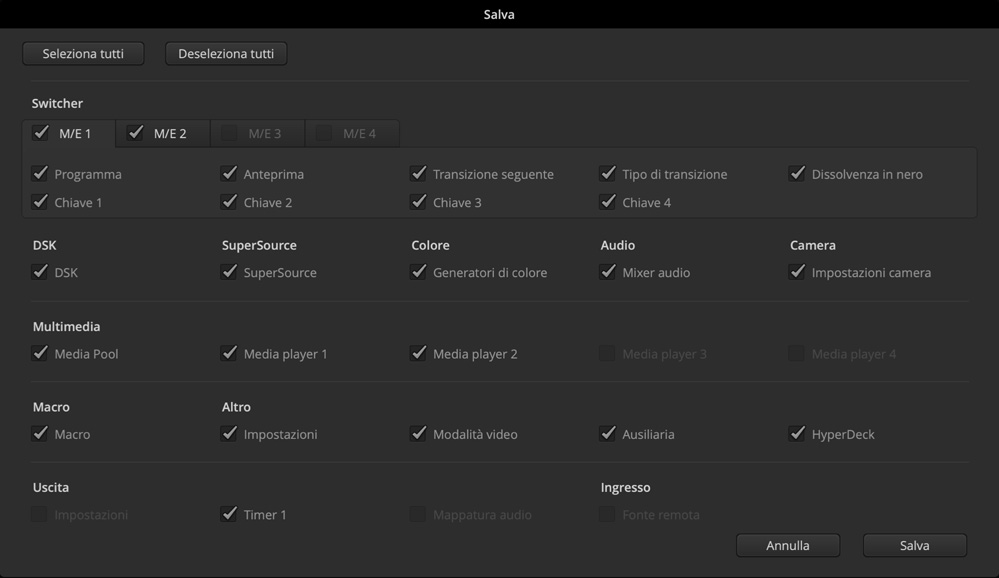The height and width of the screenshot is (578, 999).
Task: Uncheck the Media Pool checkbox
Action: click(x=40, y=353)
